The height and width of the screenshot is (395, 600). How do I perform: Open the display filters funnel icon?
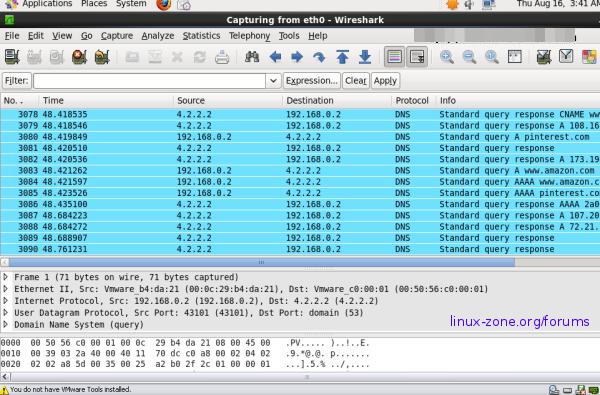pyautogui.click(x=566, y=57)
